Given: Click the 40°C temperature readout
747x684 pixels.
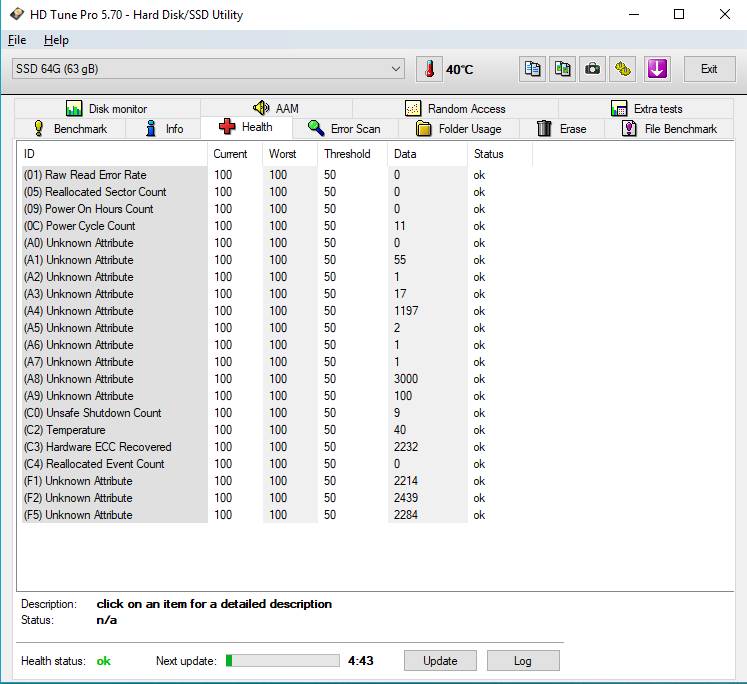Looking at the screenshot, I should [459, 70].
